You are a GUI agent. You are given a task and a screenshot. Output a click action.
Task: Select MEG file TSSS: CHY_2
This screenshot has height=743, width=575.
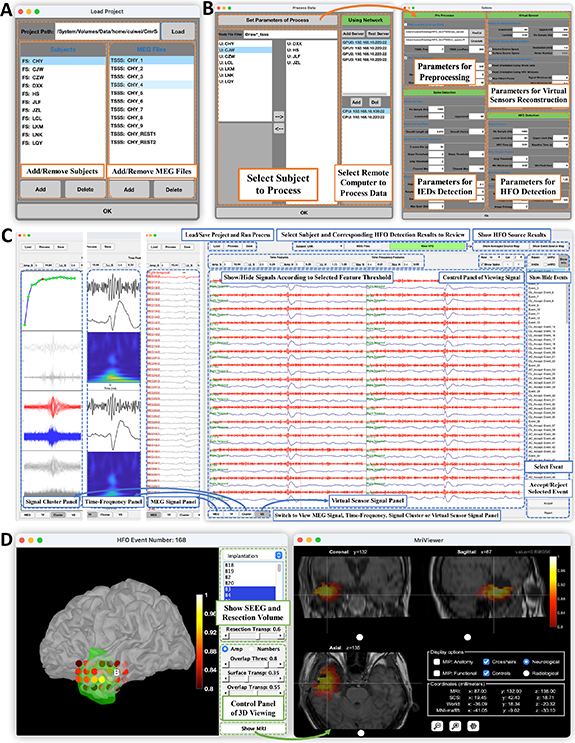[152, 68]
